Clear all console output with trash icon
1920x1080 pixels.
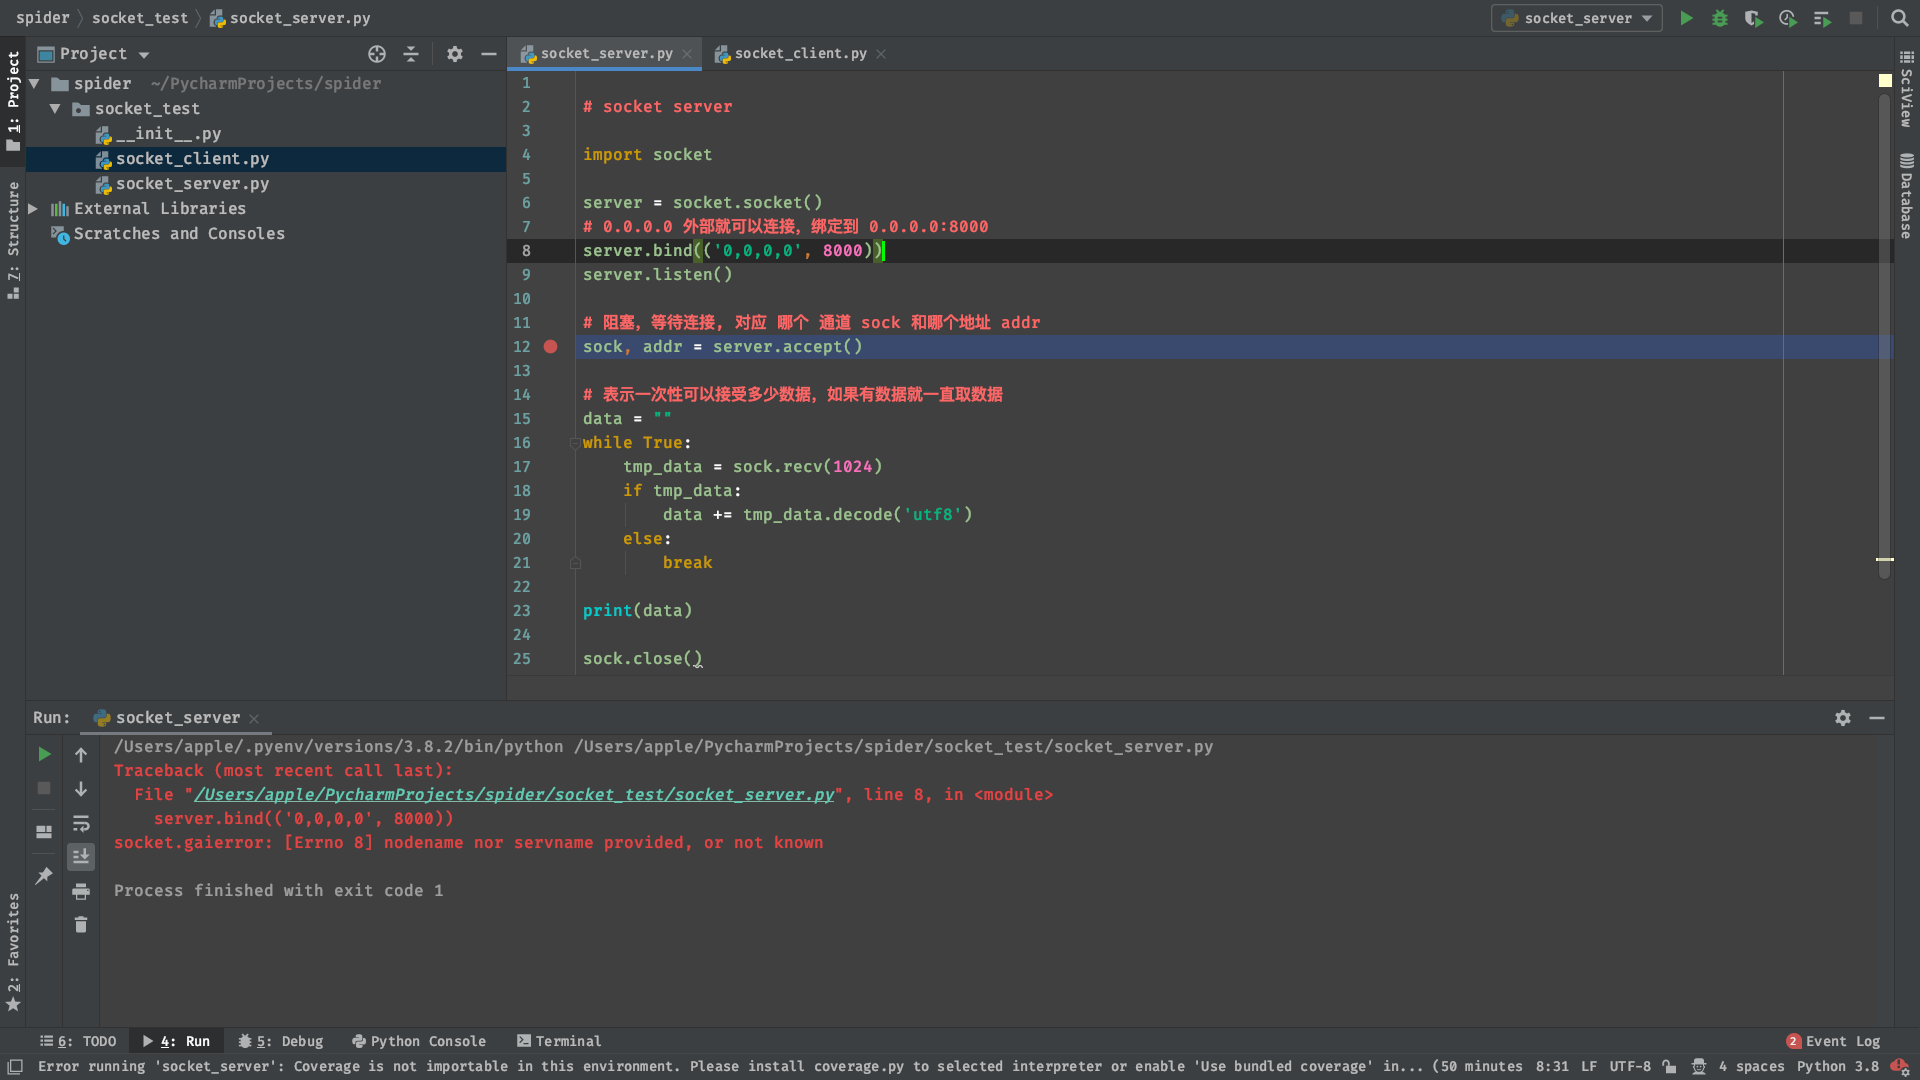coord(81,925)
